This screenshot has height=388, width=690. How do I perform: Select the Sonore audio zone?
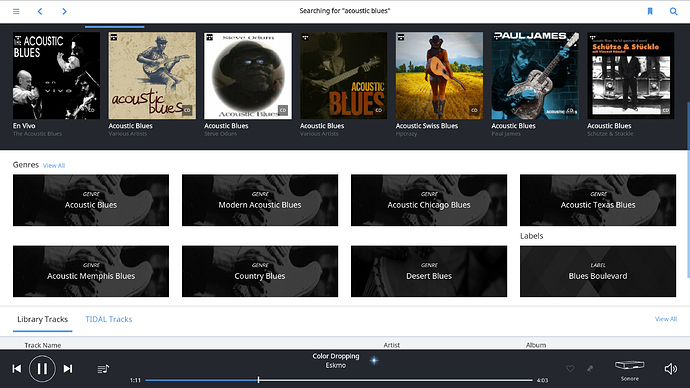630,370
